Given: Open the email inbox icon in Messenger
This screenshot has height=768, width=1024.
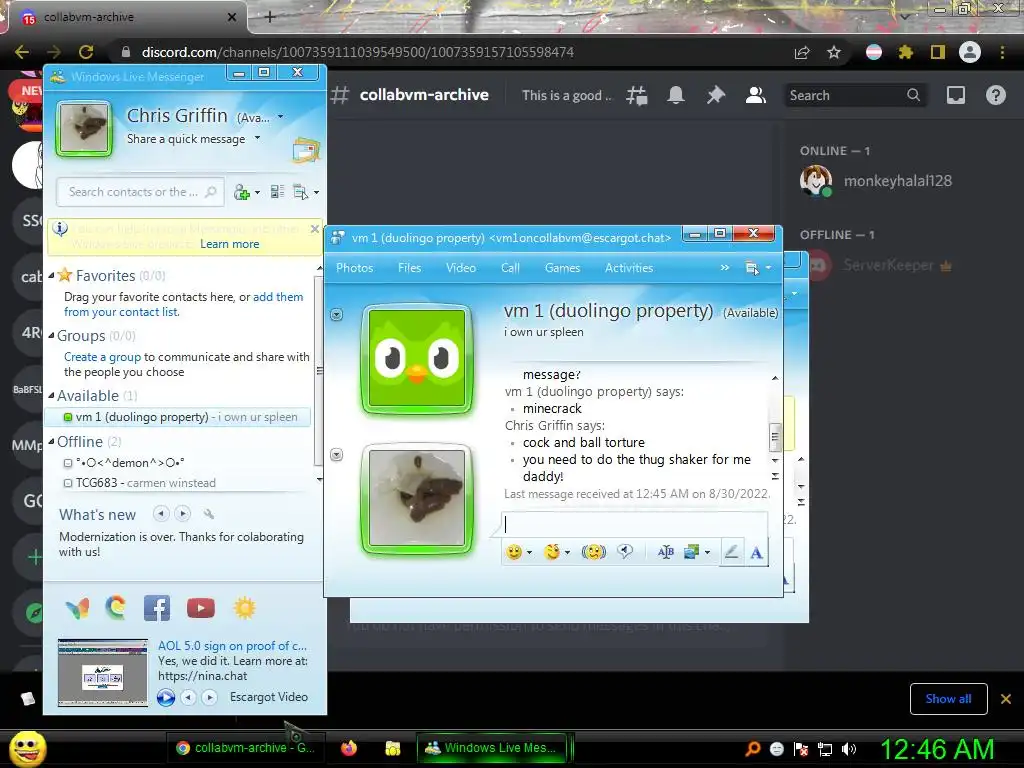Looking at the screenshot, I should [x=306, y=151].
